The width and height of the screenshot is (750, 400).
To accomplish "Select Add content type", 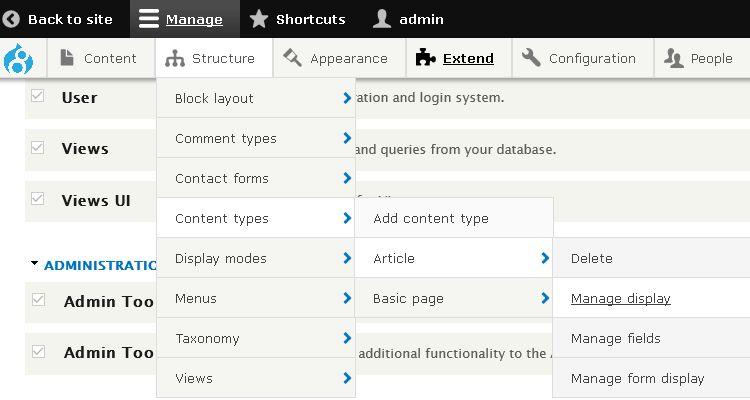I will (x=454, y=218).
